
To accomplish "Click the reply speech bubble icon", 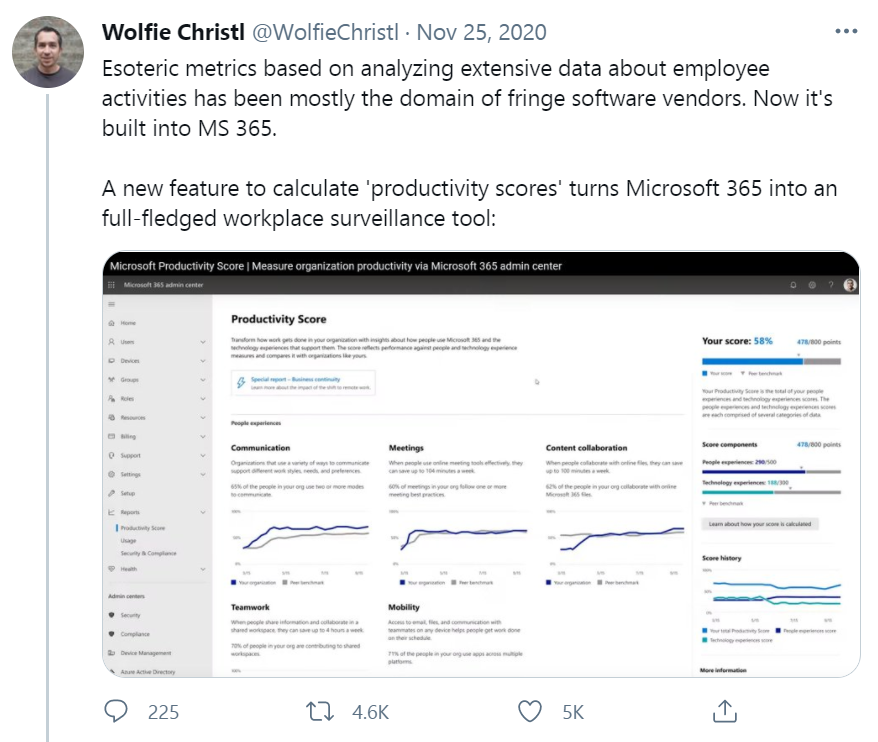I will 116,711.
